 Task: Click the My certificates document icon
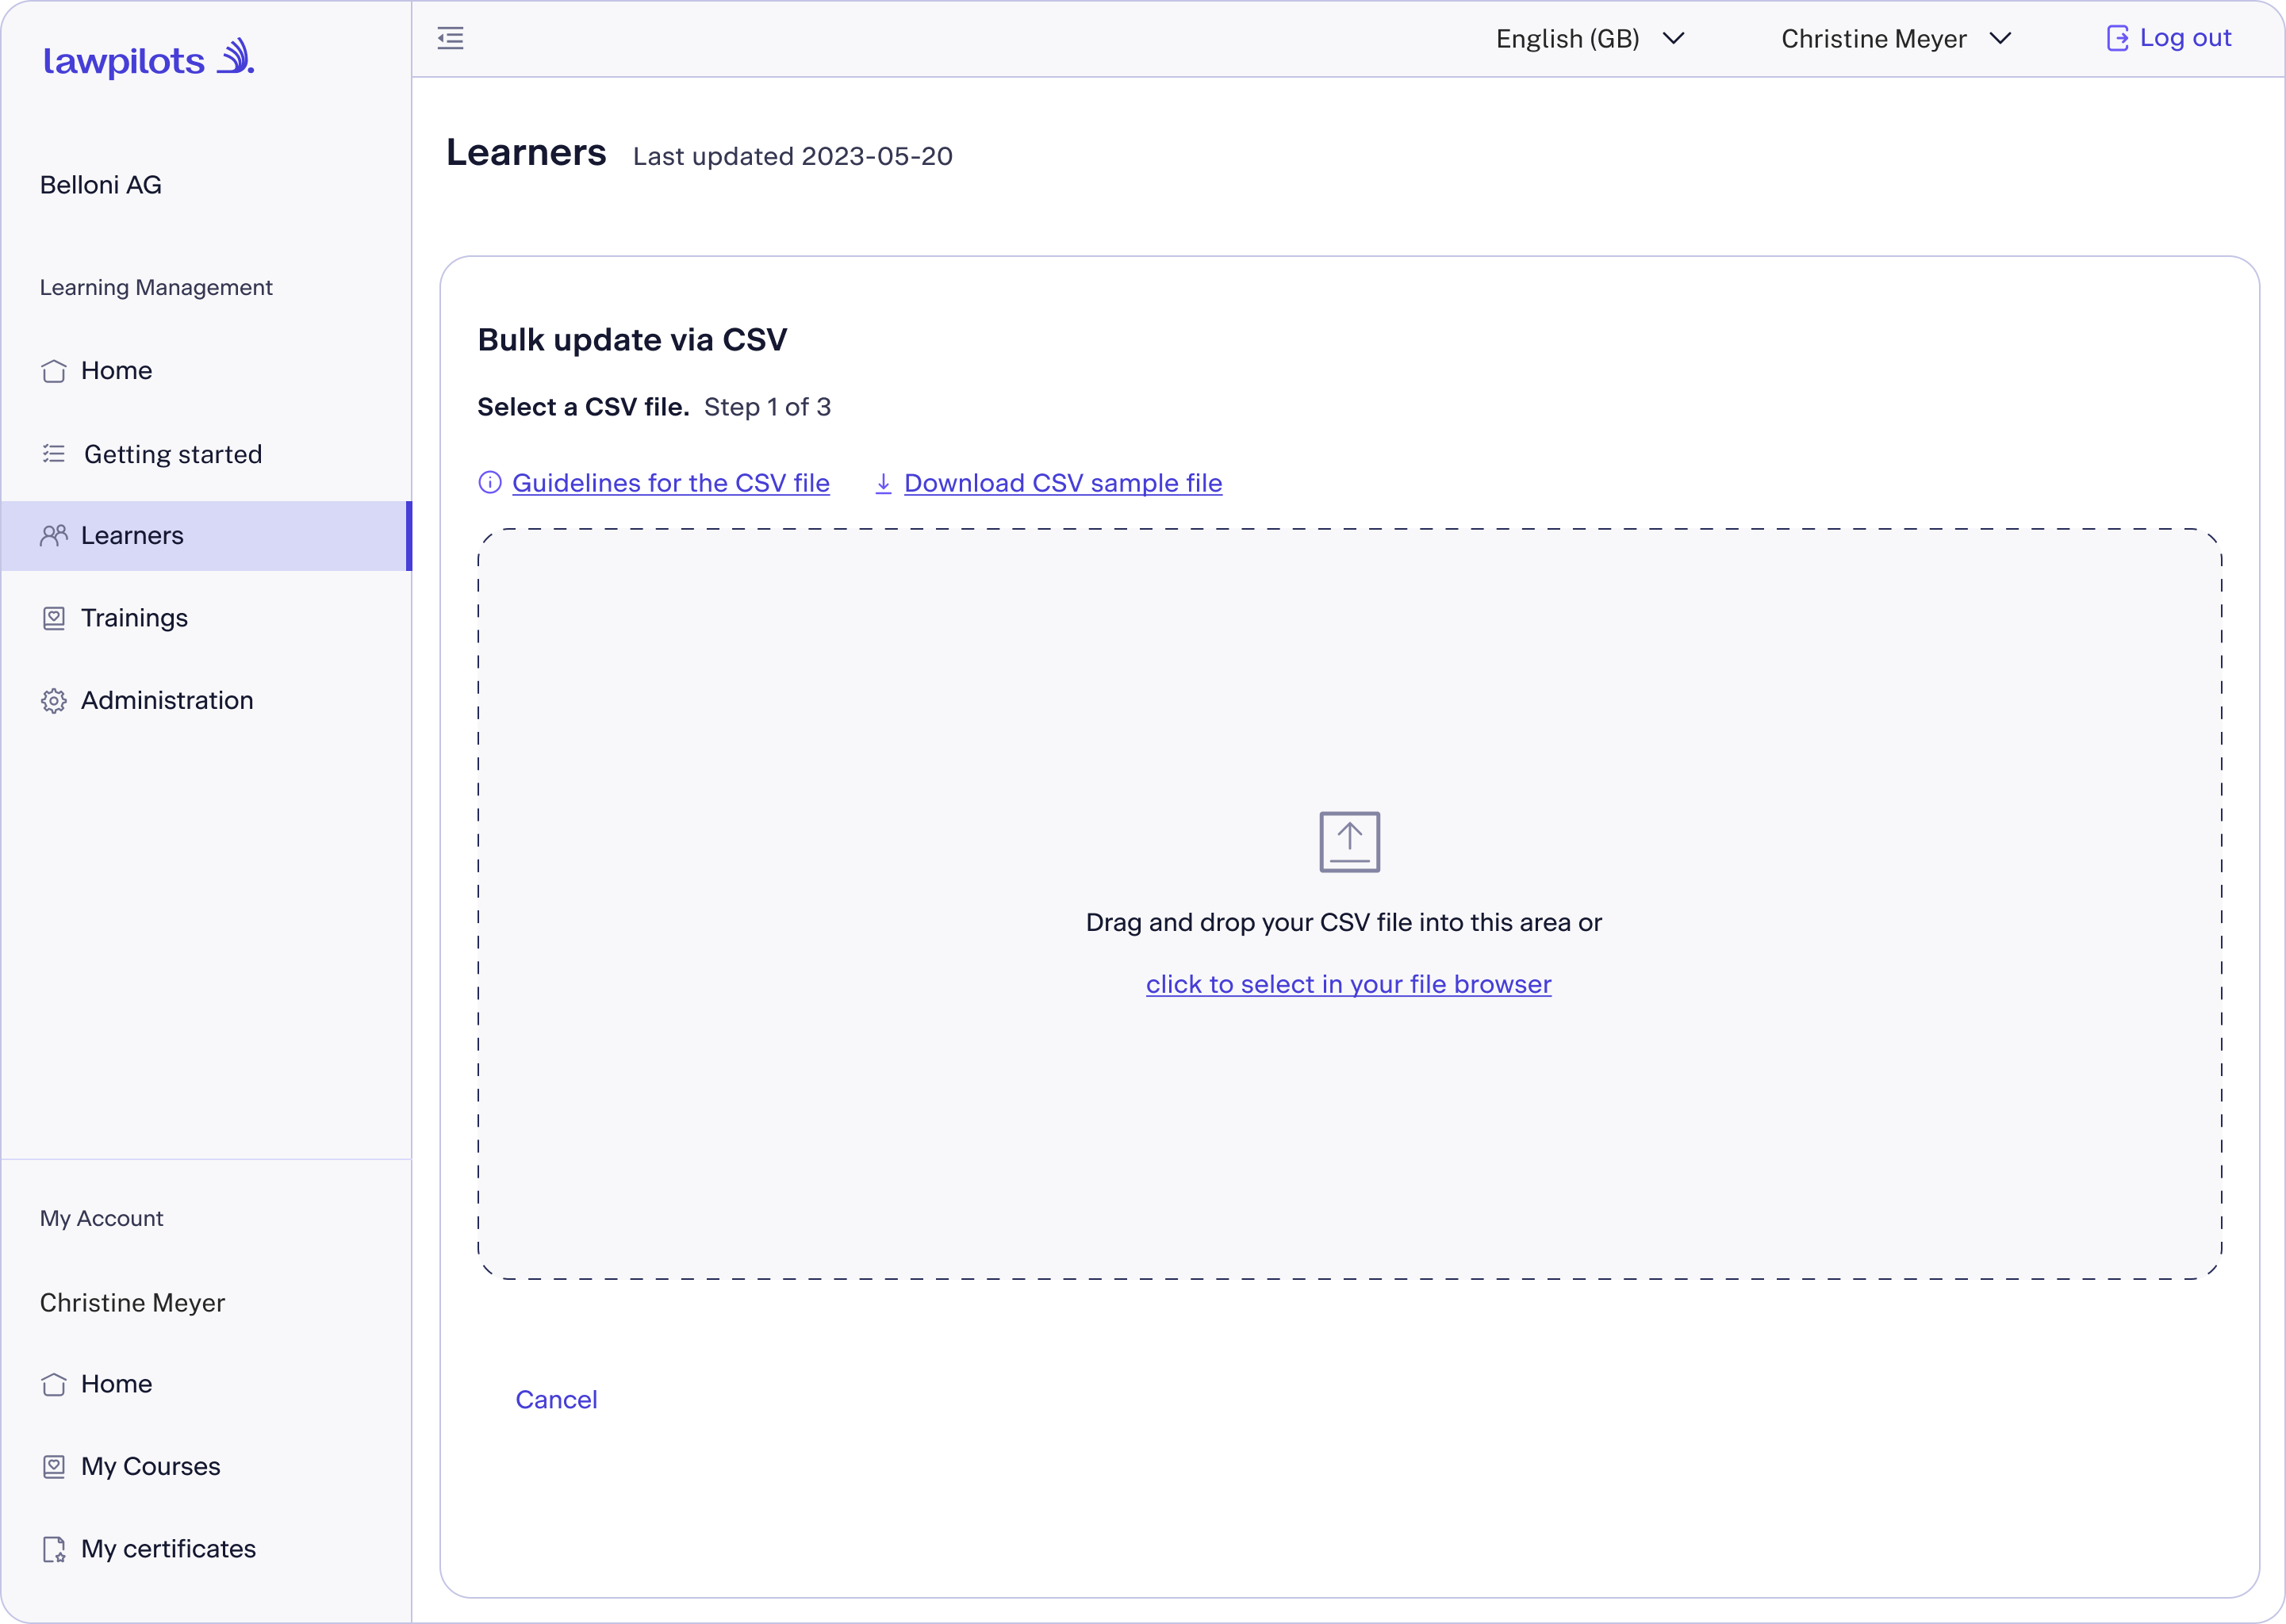(x=54, y=1549)
